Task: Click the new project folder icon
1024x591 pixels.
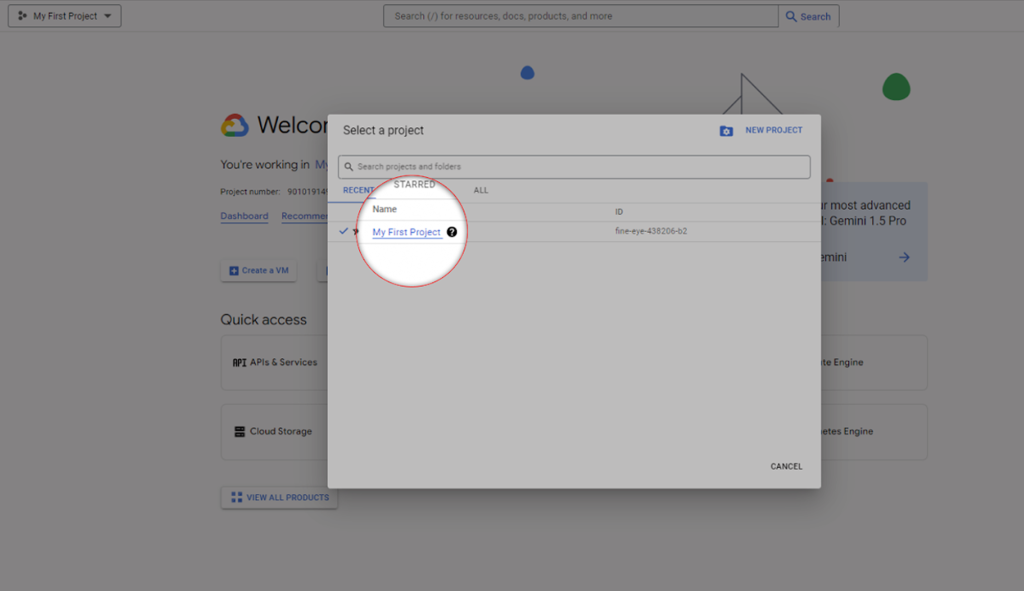Action: coord(726,131)
